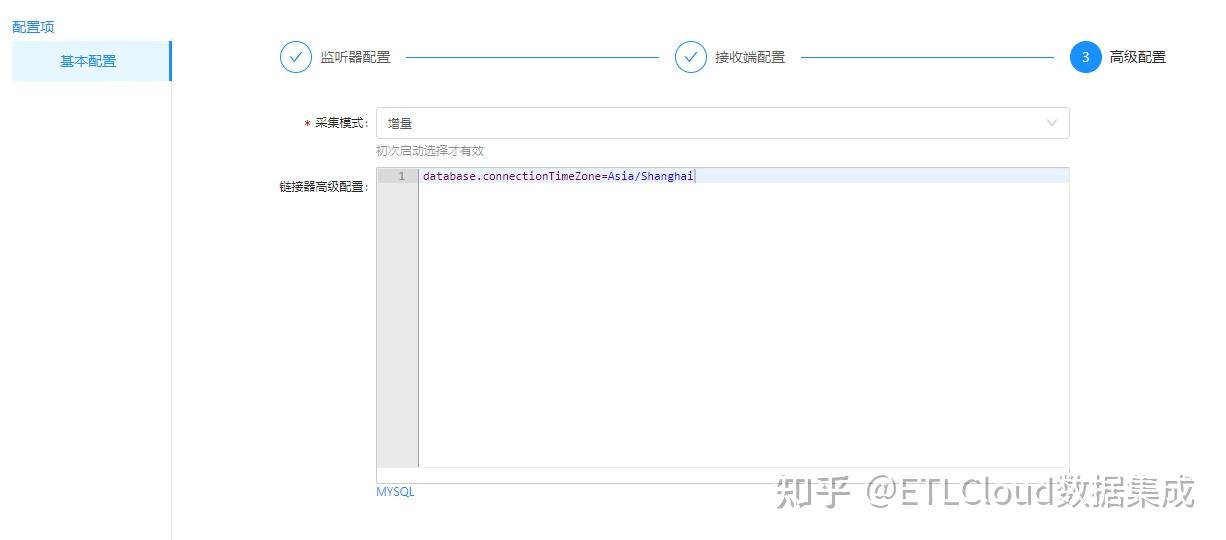Expand the 采集模式 dropdown arrow

tap(1052, 123)
